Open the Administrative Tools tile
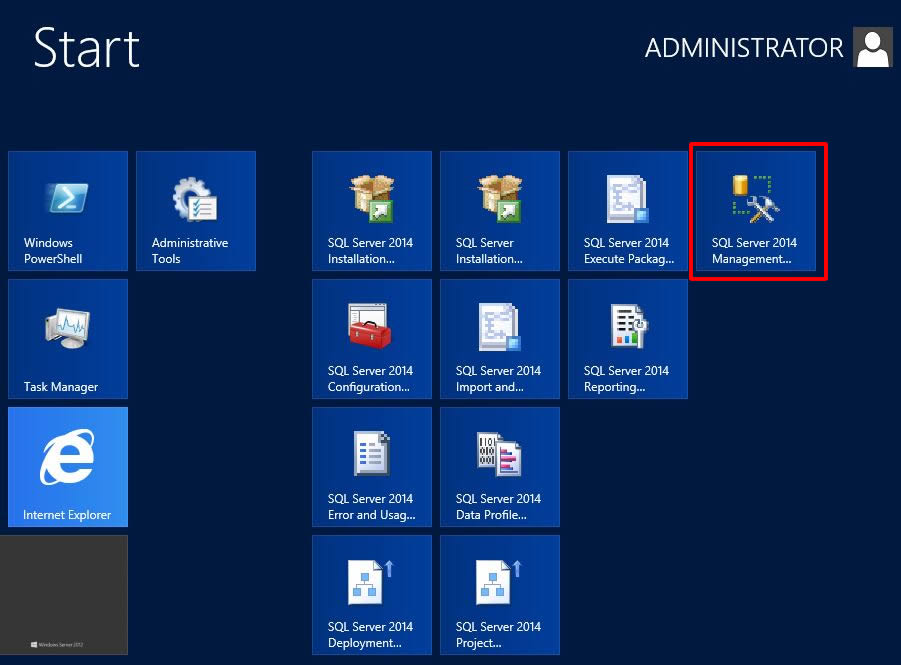The width and height of the screenshot is (901, 665). pyautogui.click(x=196, y=211)
